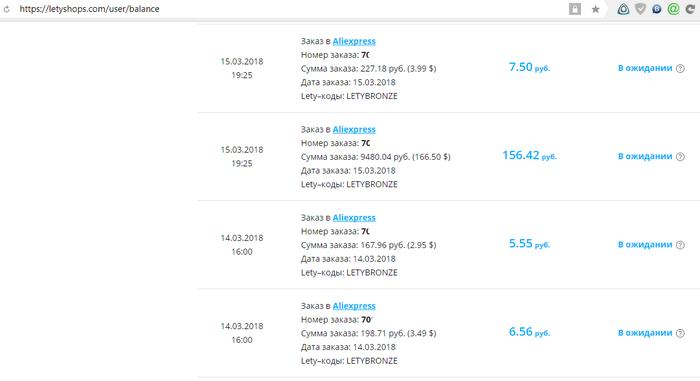Open the Aliexpress link for the 9480.04 руб. order
The width and height of the screenshot is (700, 381).
click(x=354, y=130)
